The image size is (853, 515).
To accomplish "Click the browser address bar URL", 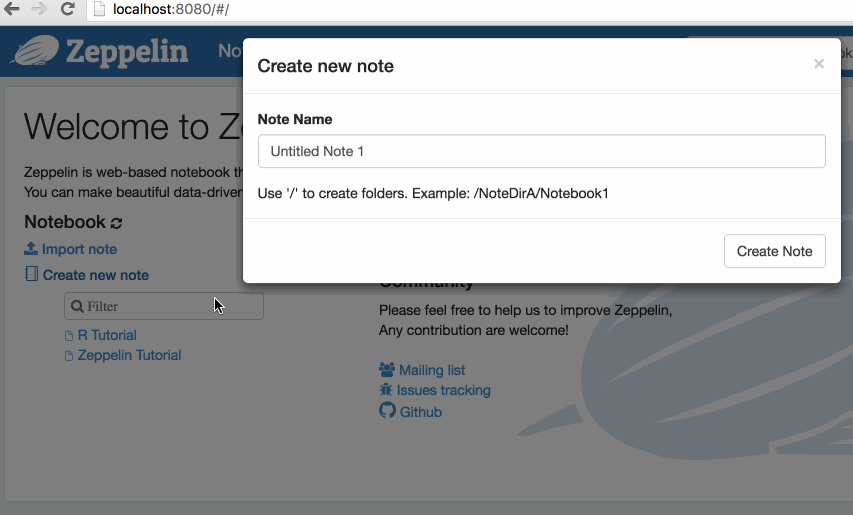I will (x=171, y=9).
